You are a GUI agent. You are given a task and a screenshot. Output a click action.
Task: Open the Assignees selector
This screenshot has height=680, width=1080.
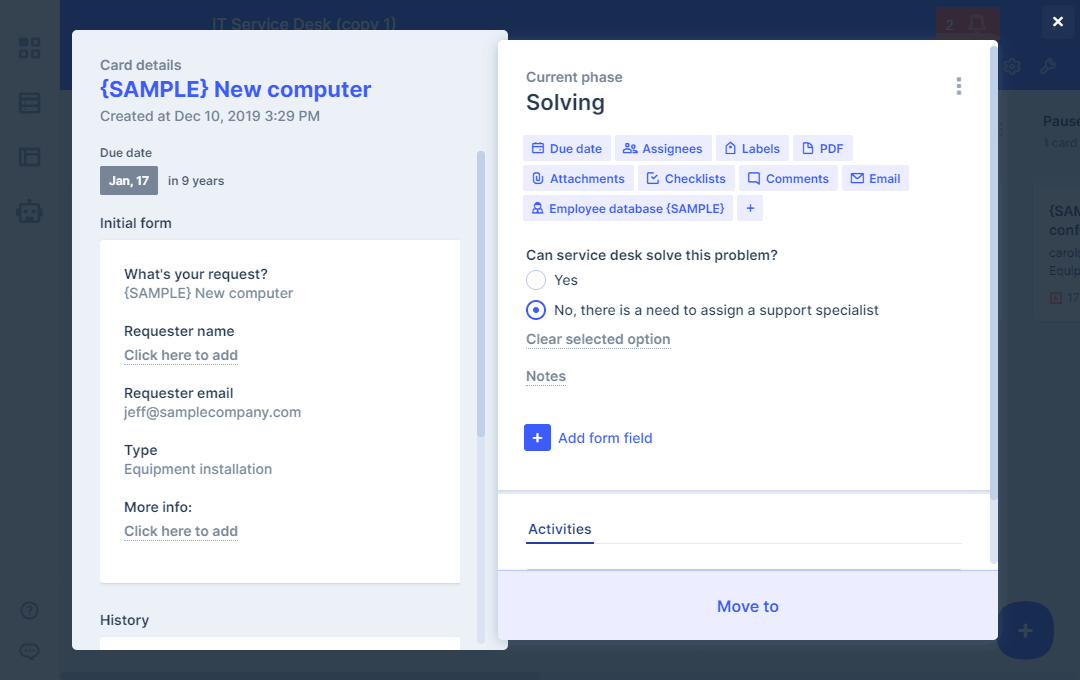coord(662,149)
